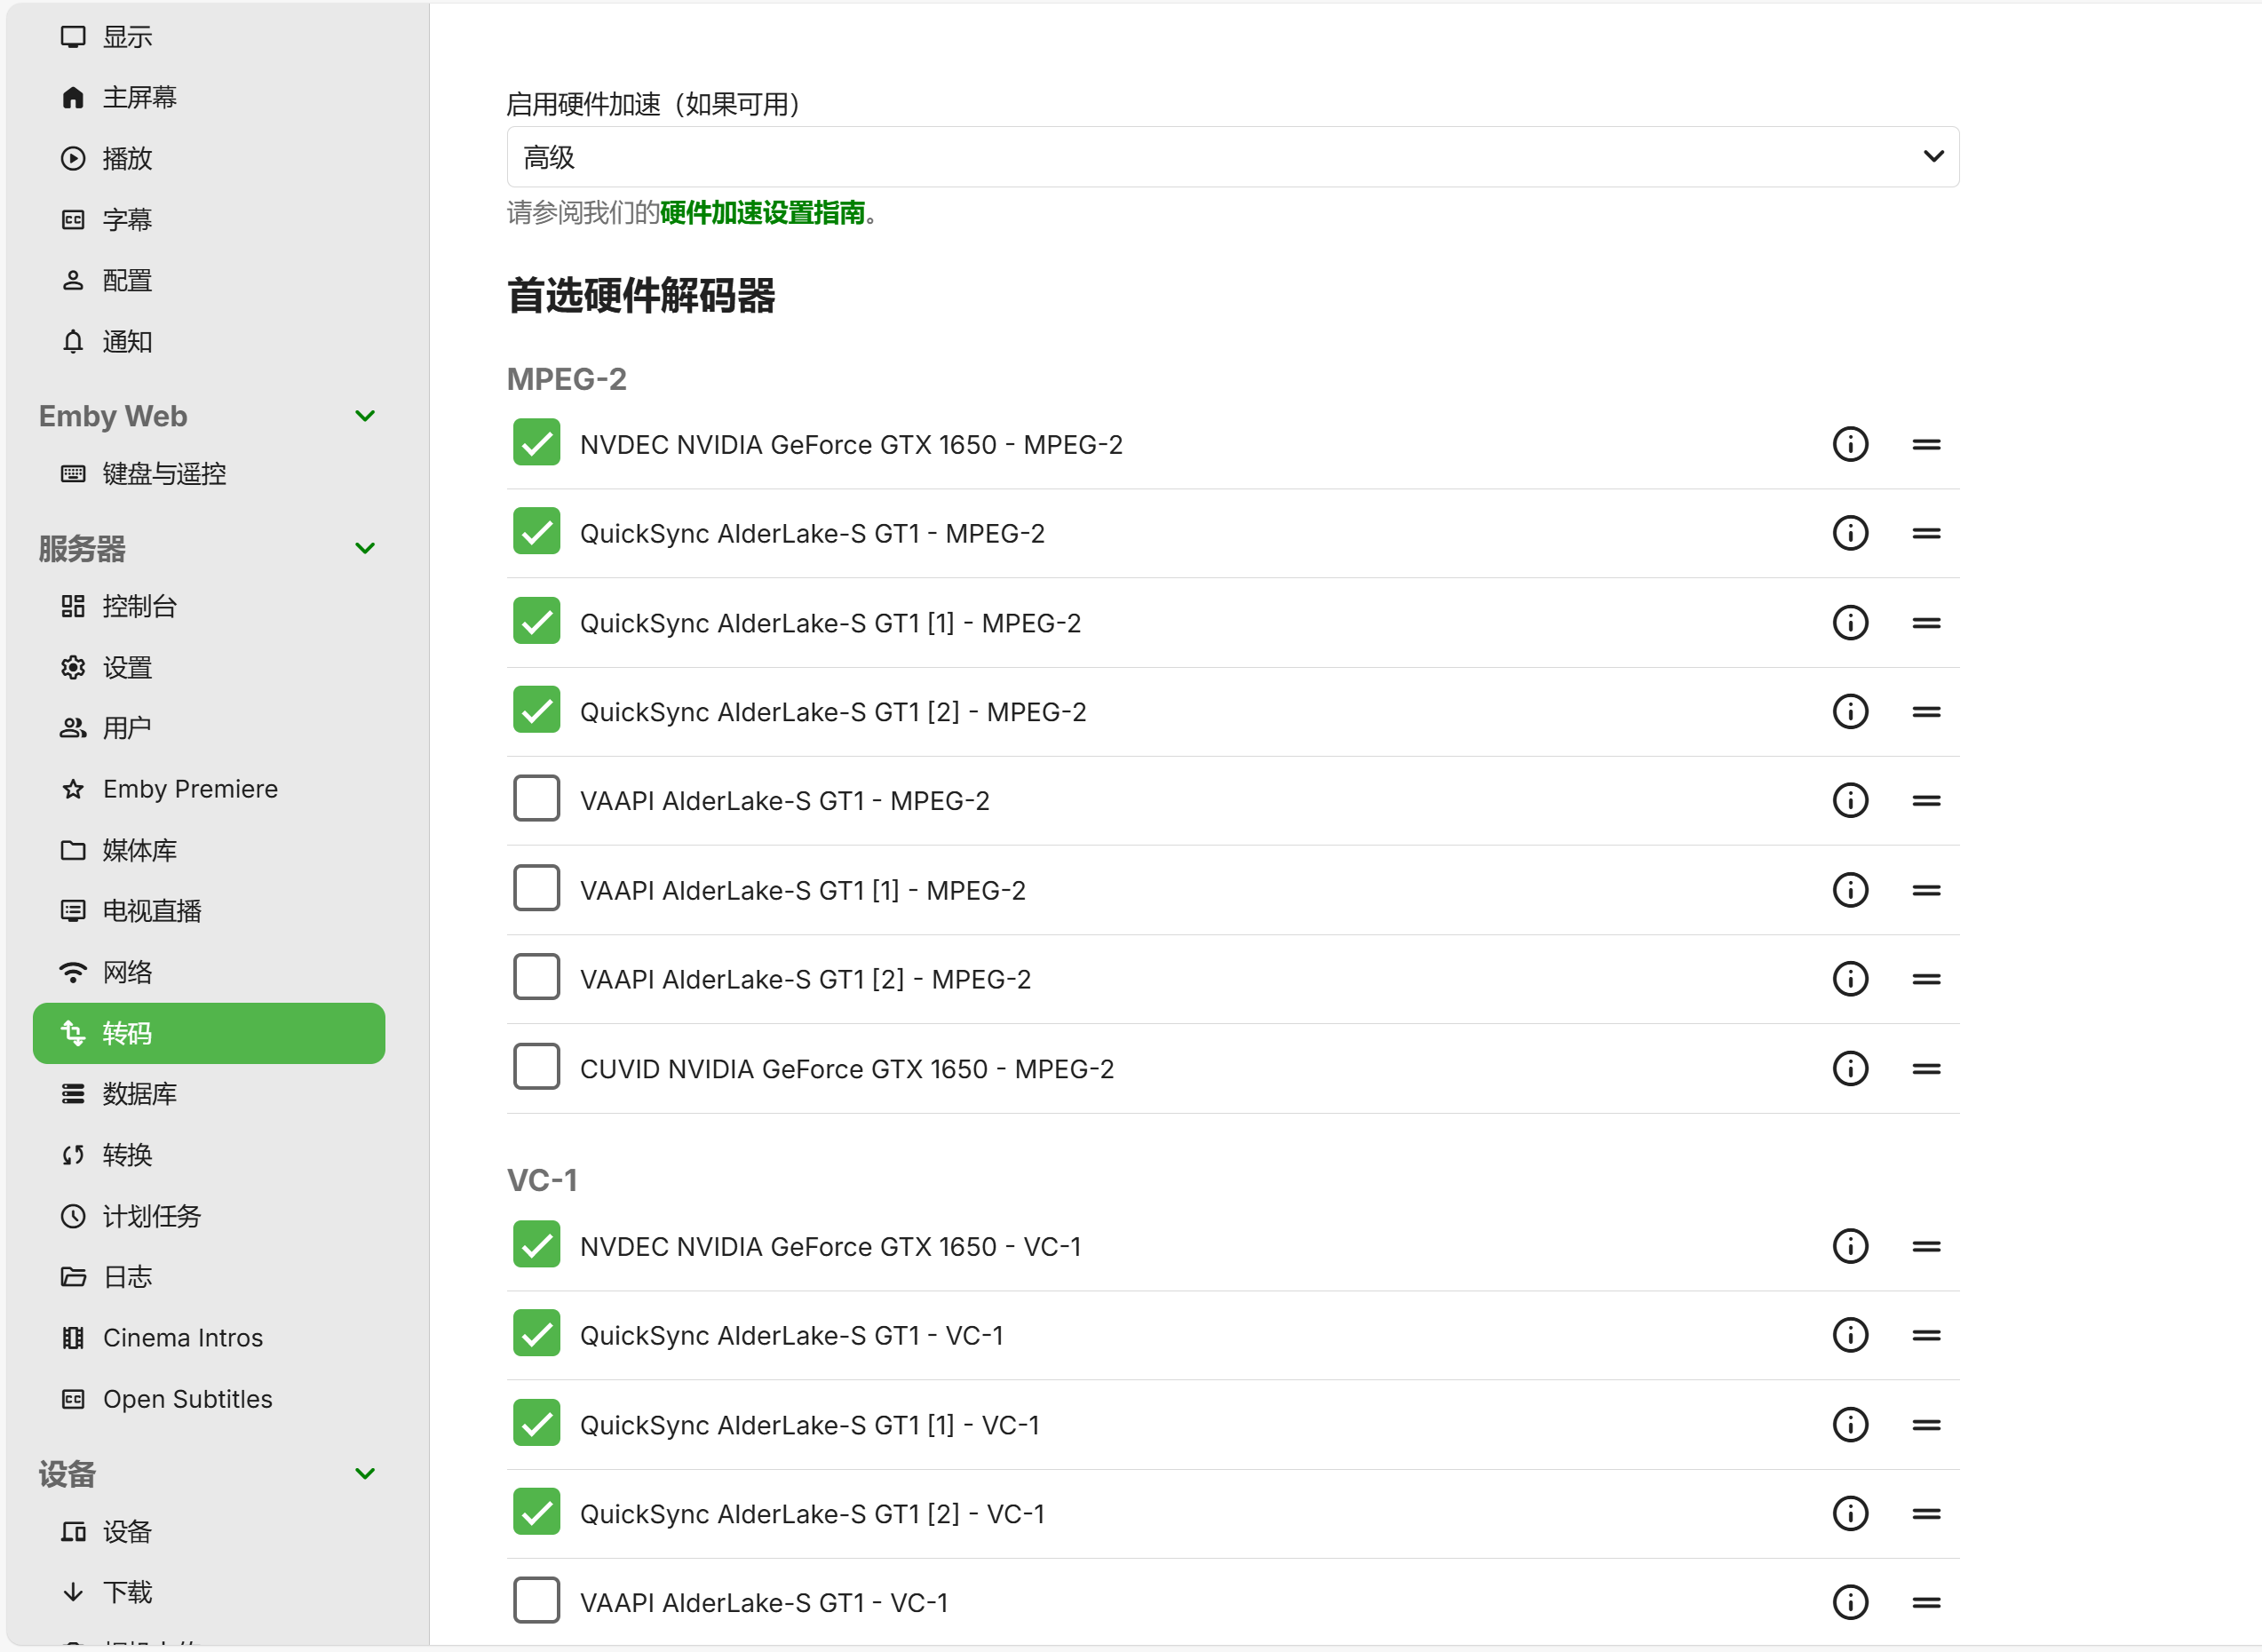Screen dimensions: 2262x1652
Task: Open the 硬件加速设置指南 link
Action: pos(762,213)
